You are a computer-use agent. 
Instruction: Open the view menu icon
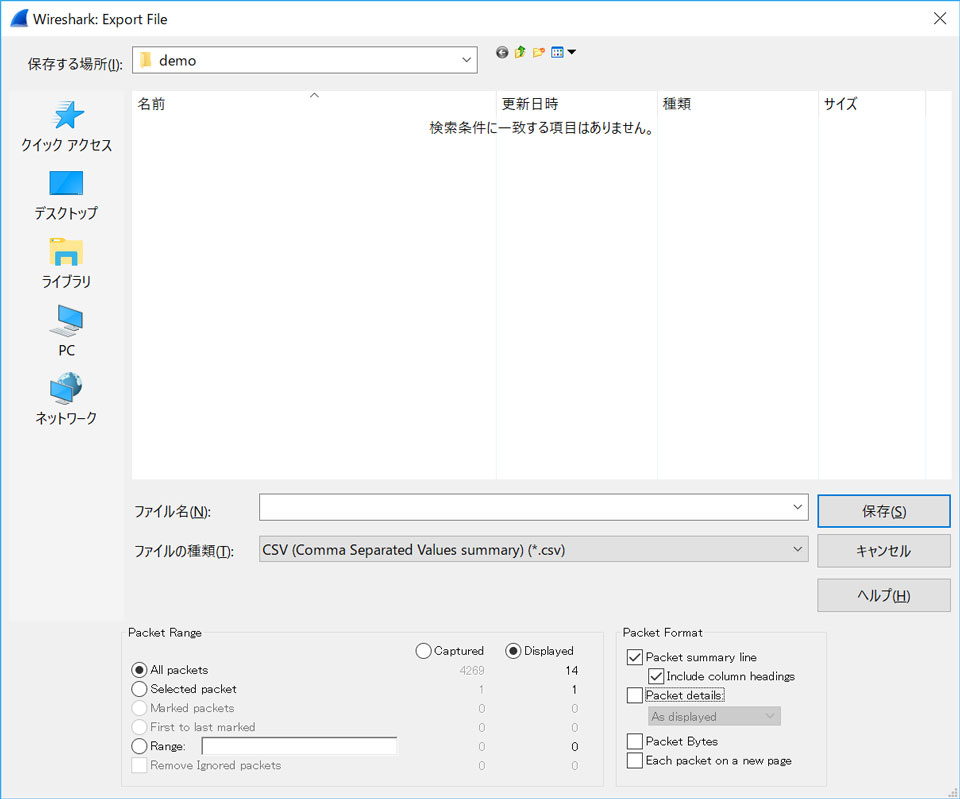click(x=557, y=53)
